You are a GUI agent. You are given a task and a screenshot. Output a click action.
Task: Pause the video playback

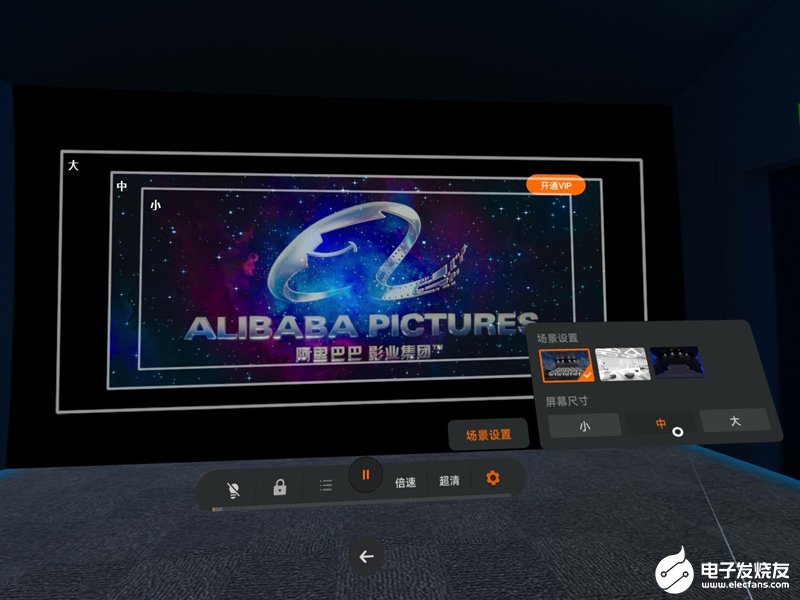click(x=366, y=475)
